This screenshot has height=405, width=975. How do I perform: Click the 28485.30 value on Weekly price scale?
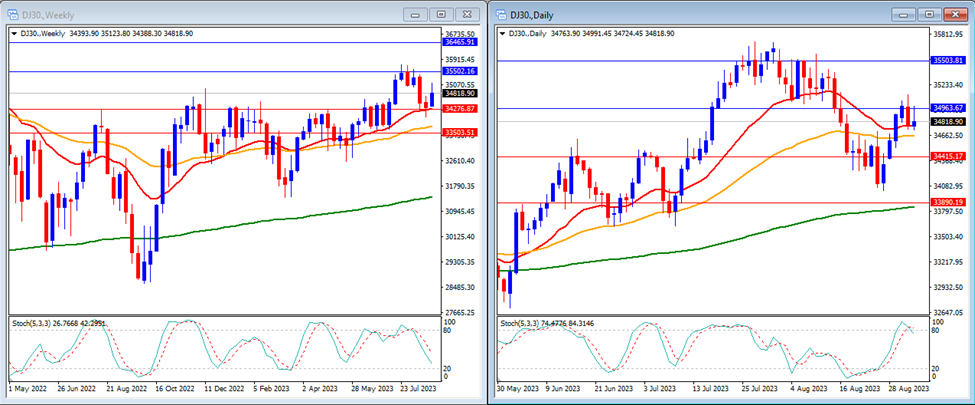(x=460, y=287)
